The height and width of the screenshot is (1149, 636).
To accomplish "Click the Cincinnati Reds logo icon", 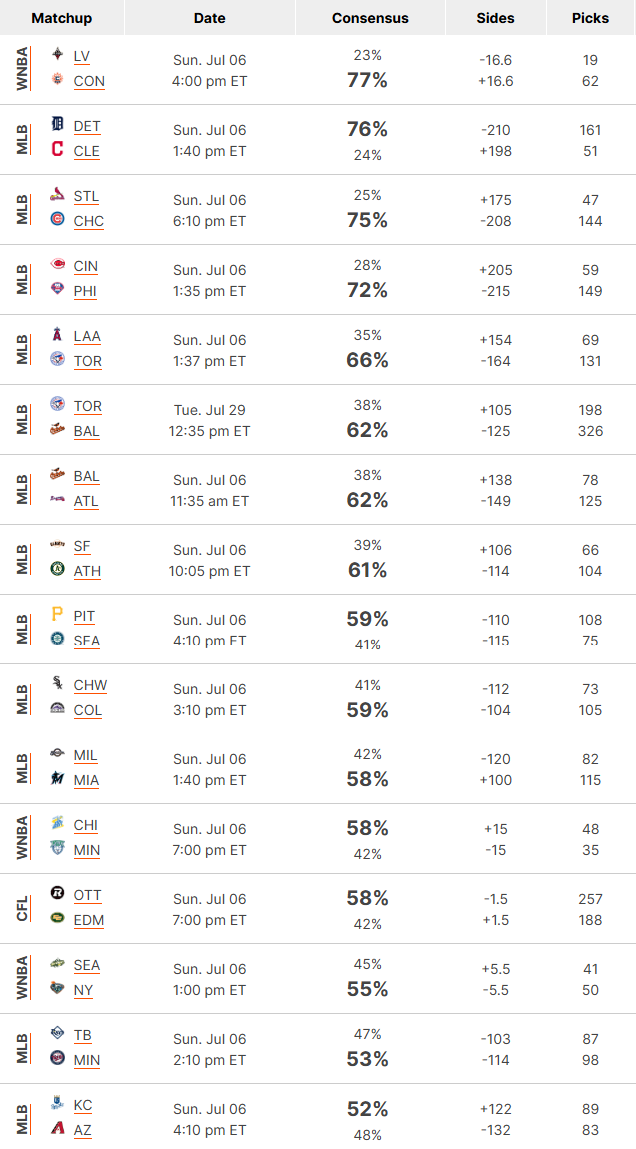I will (57, 264).
